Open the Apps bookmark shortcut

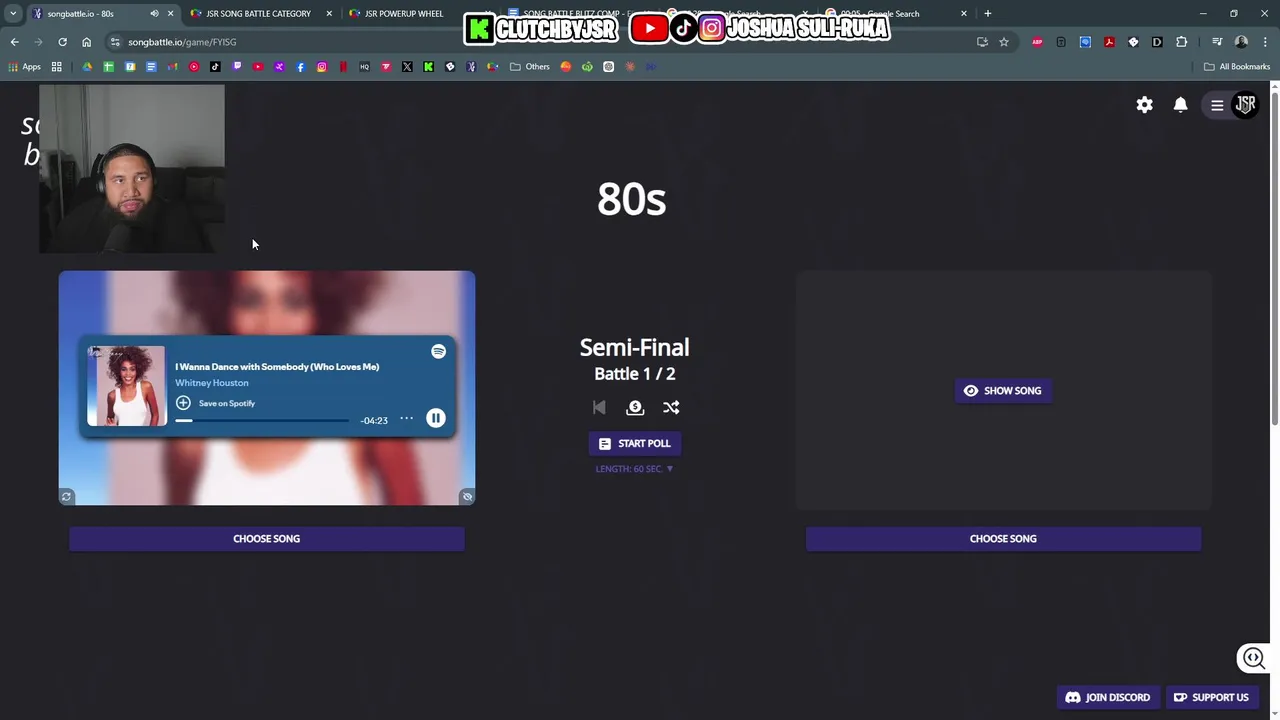click(x=25, y=67)
